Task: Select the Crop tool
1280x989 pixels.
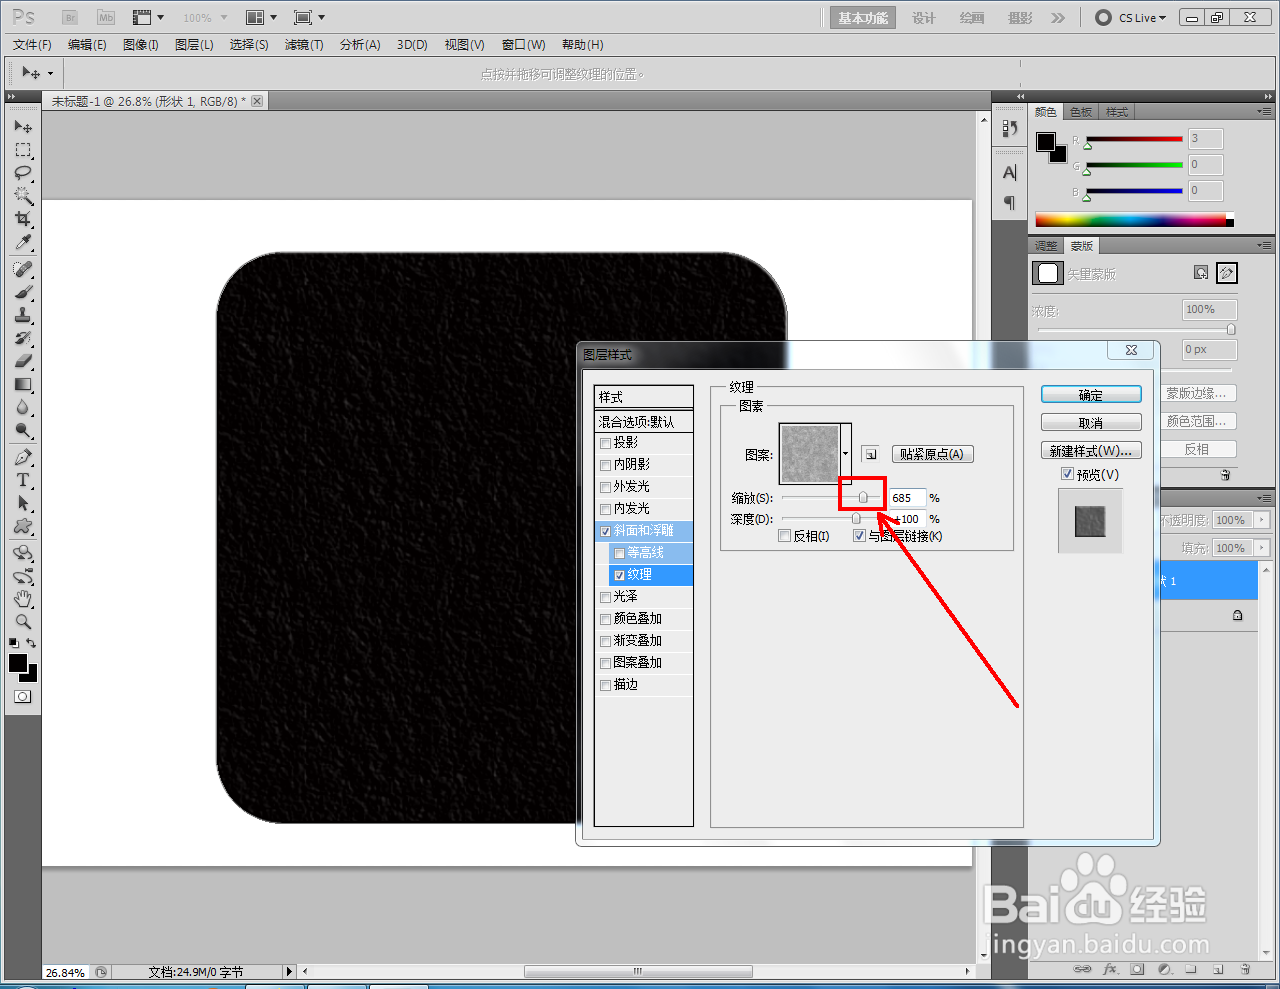Action: pyautogui.click(x=23, y=219)
